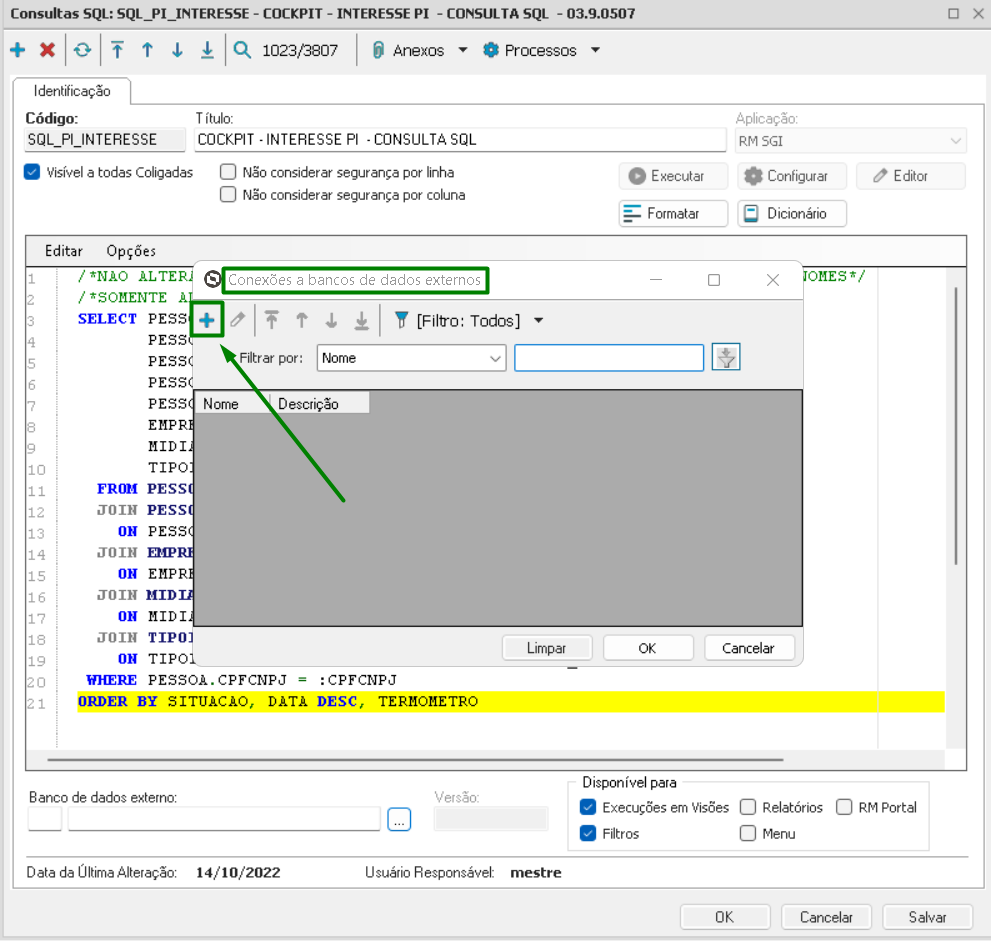Go to last record in main toolbar
This screenshot has height=941, width=991.
point(207,50)
